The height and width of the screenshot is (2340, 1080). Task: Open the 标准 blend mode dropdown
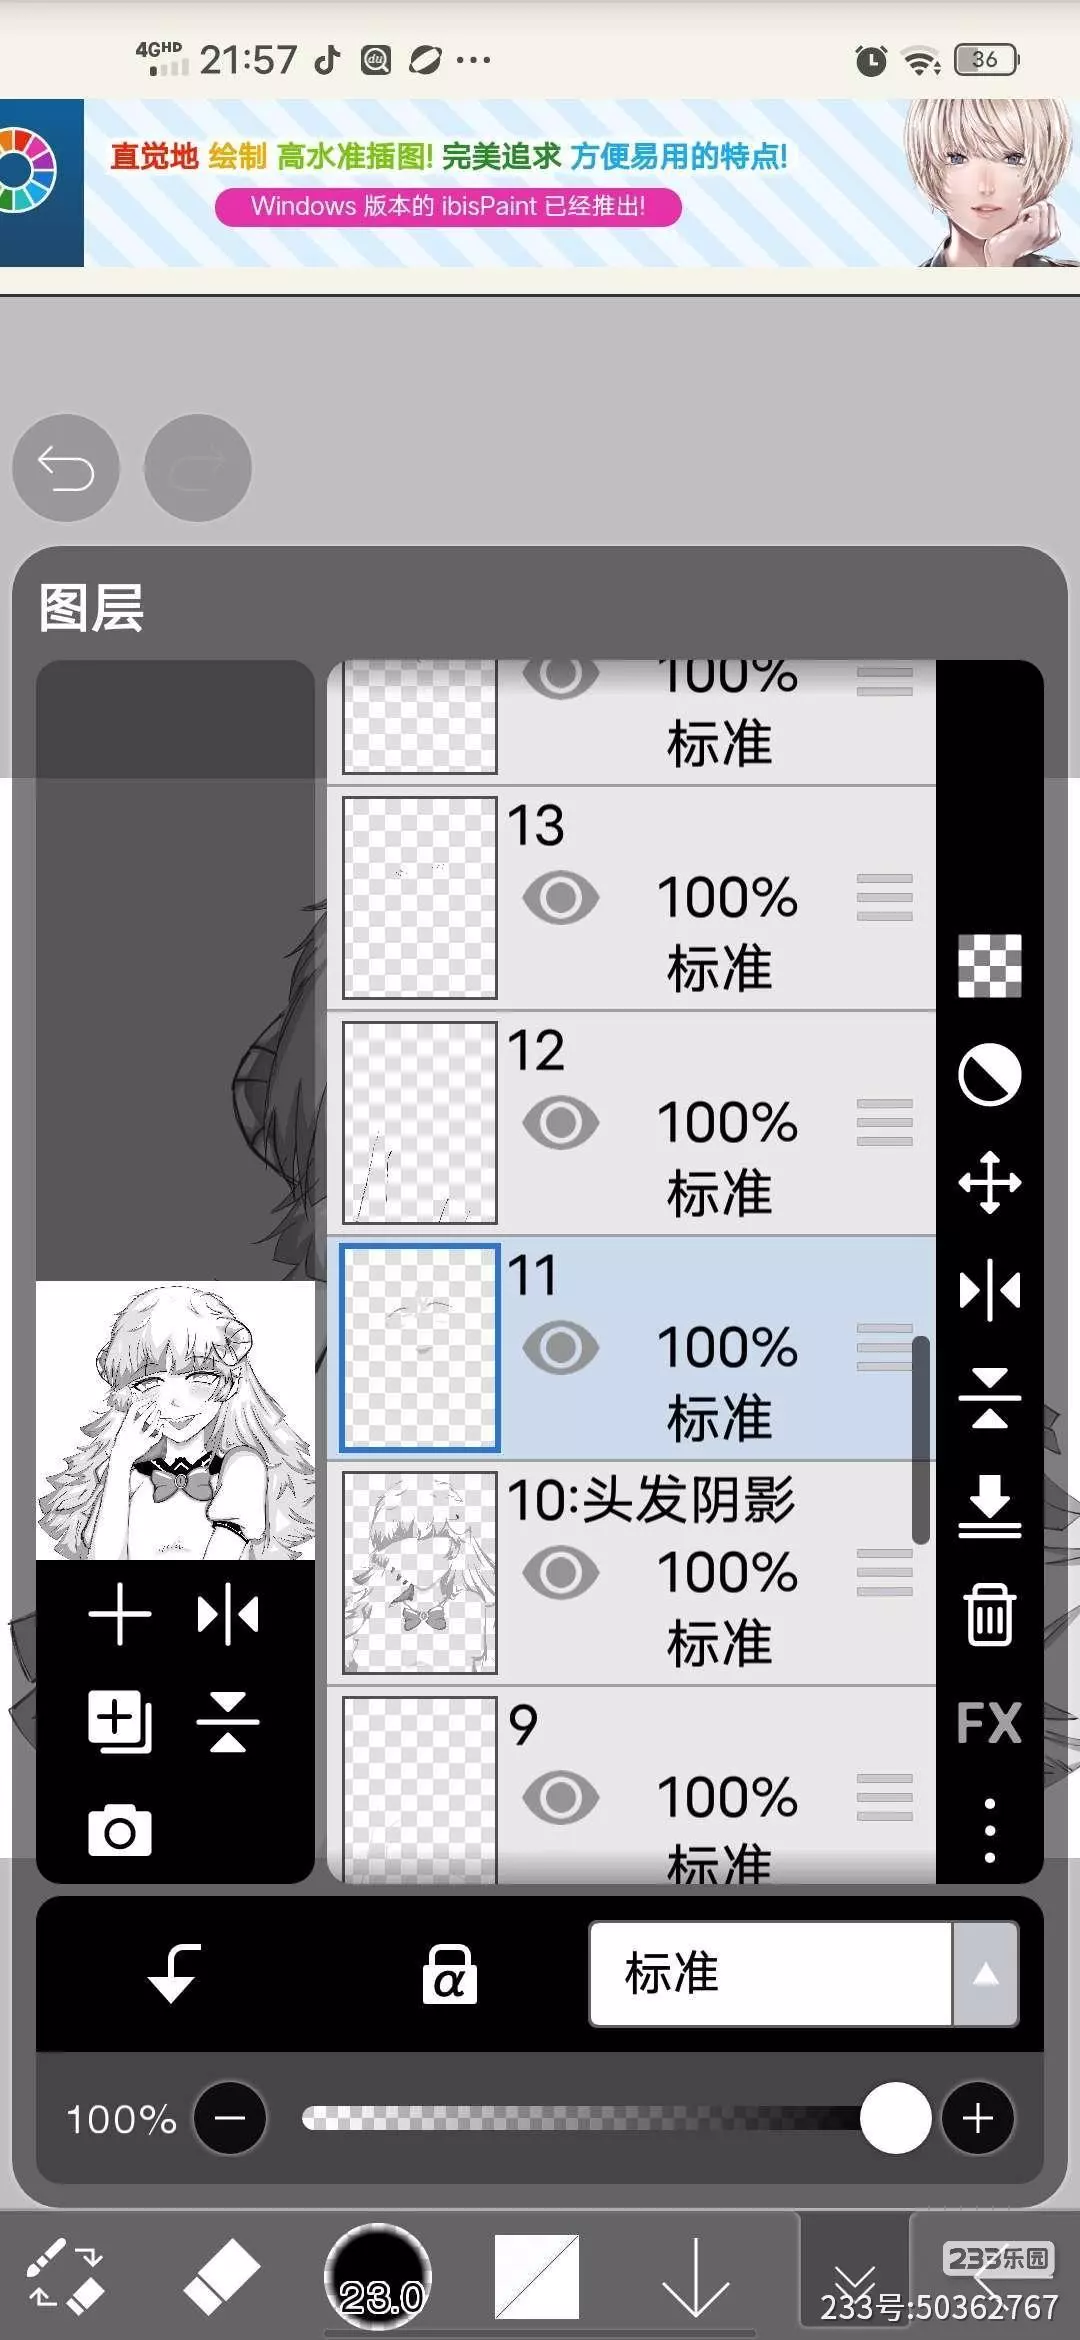click(770, 1974)
